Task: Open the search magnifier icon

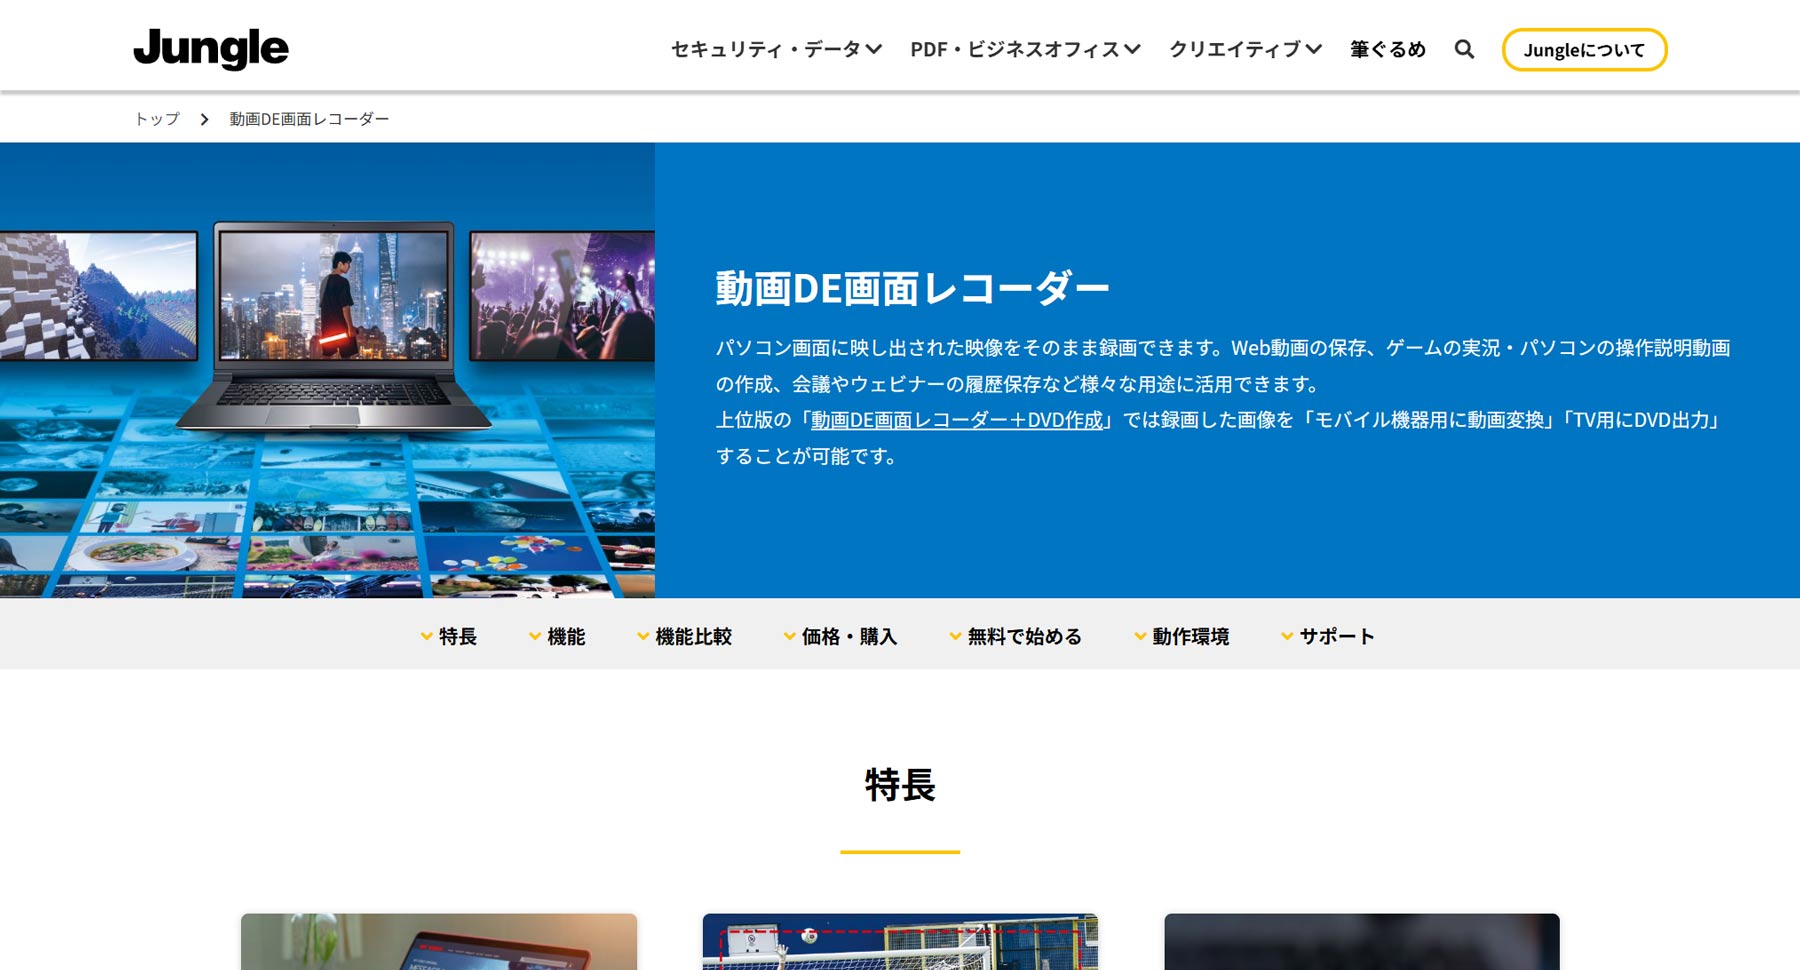Action: click(x=1464, y=49)
